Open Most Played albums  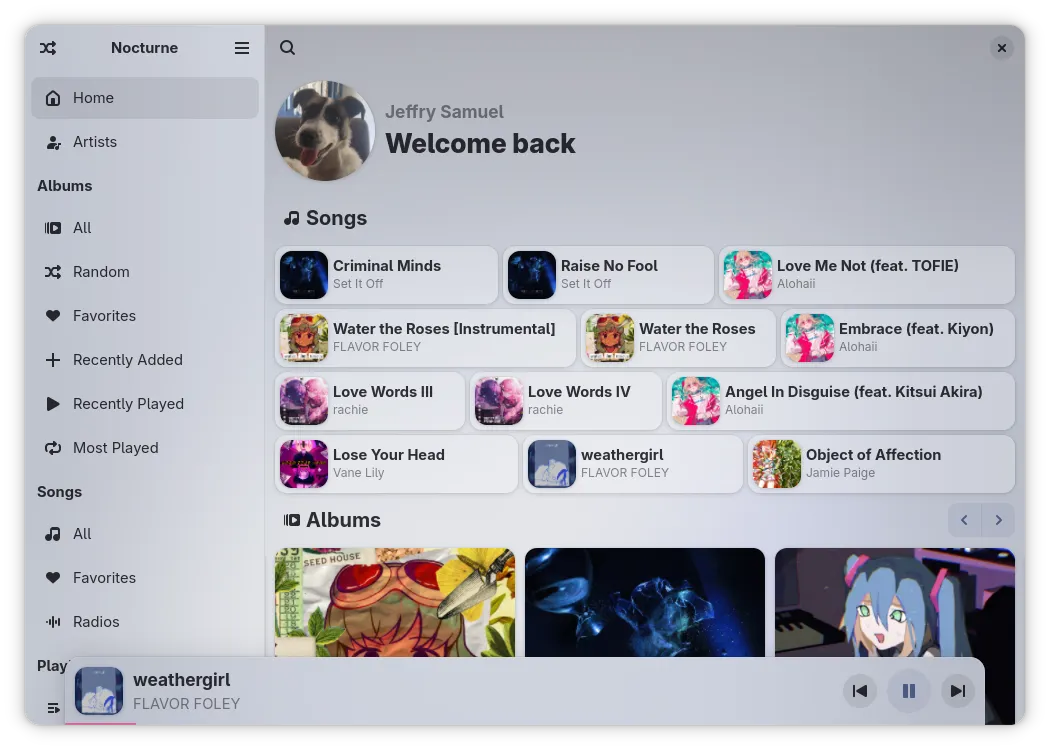(145, 448)
